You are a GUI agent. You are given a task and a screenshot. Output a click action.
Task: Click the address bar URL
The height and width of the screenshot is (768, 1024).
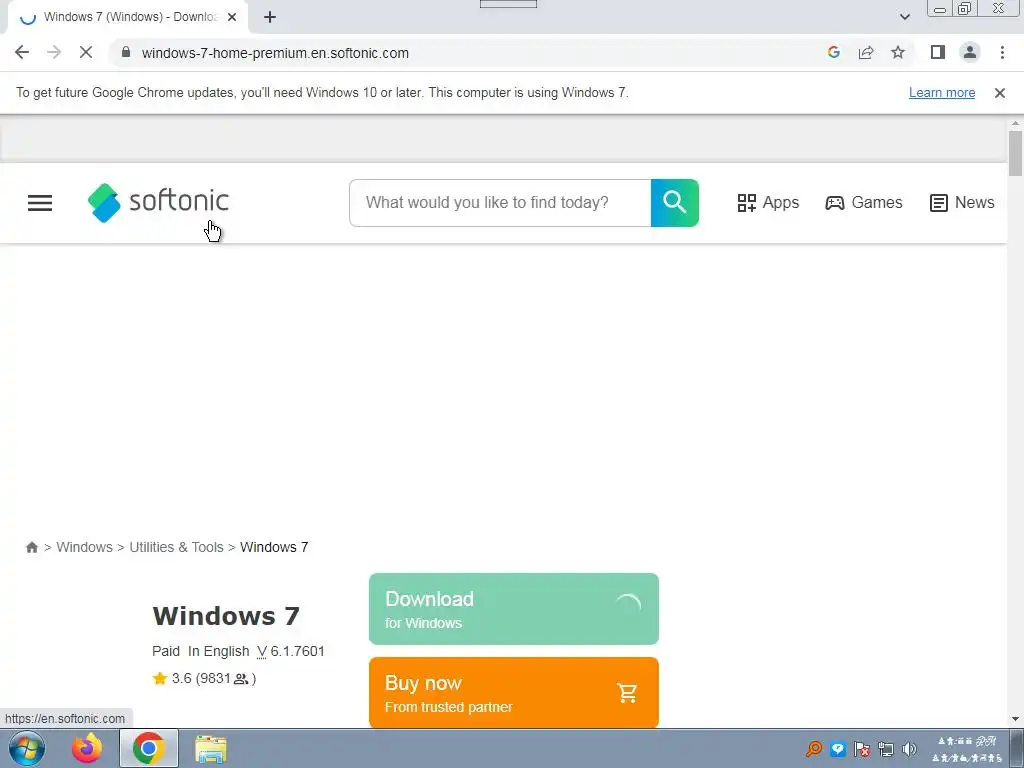tap(275, 53)
